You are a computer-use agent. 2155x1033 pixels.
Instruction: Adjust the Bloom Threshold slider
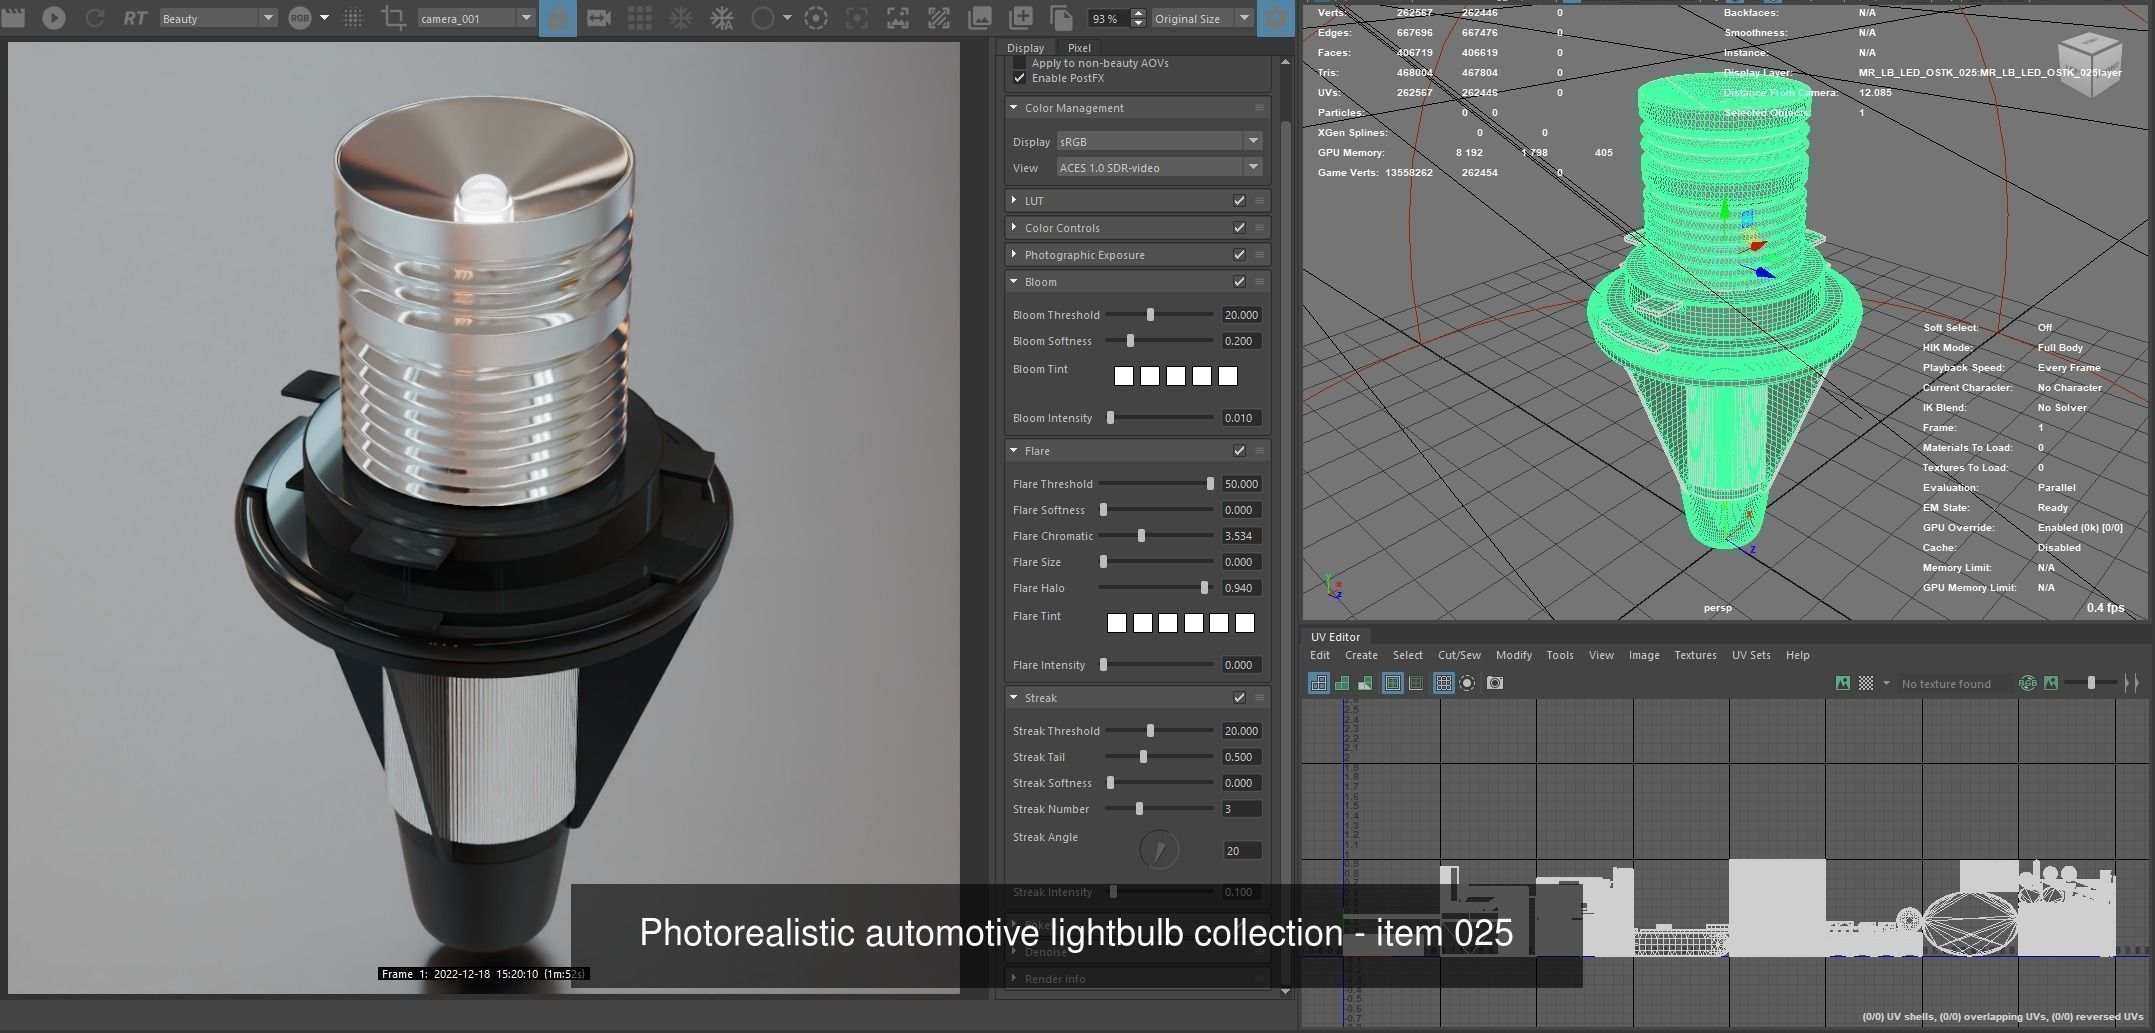click(1150, 315)
